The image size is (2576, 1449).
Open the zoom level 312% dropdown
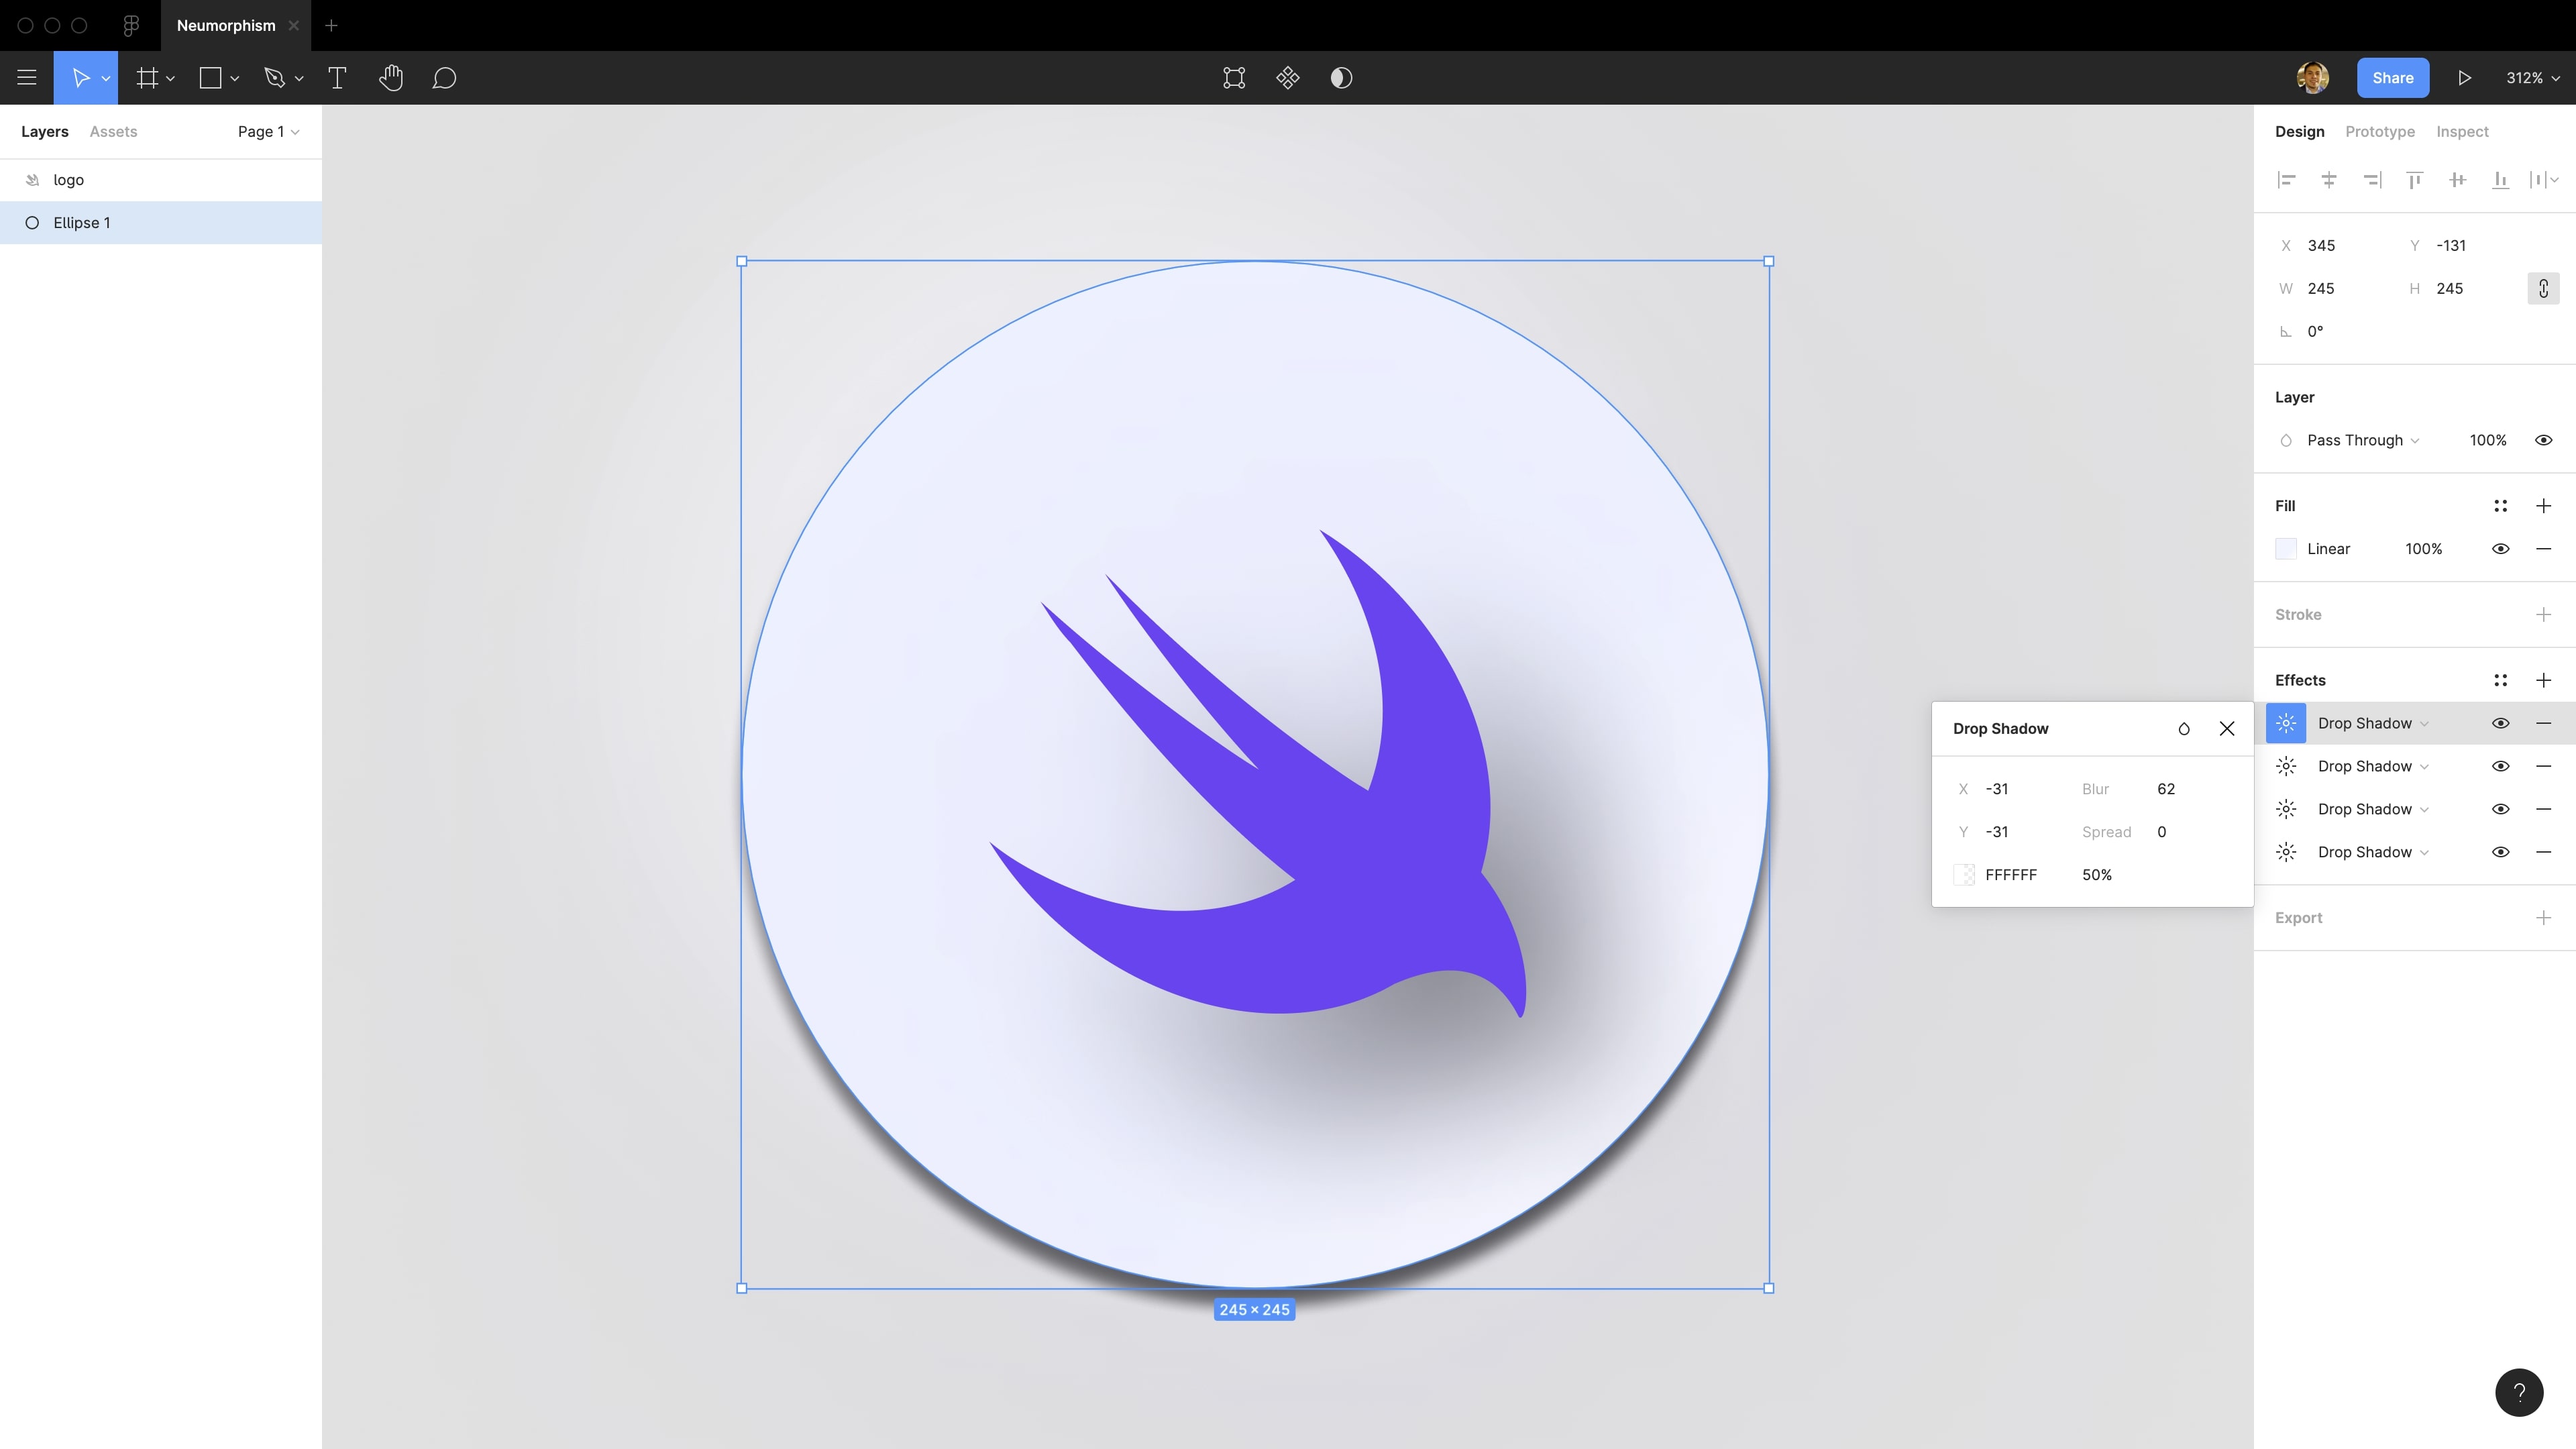pyautogui.click(x=2532, y=78)
